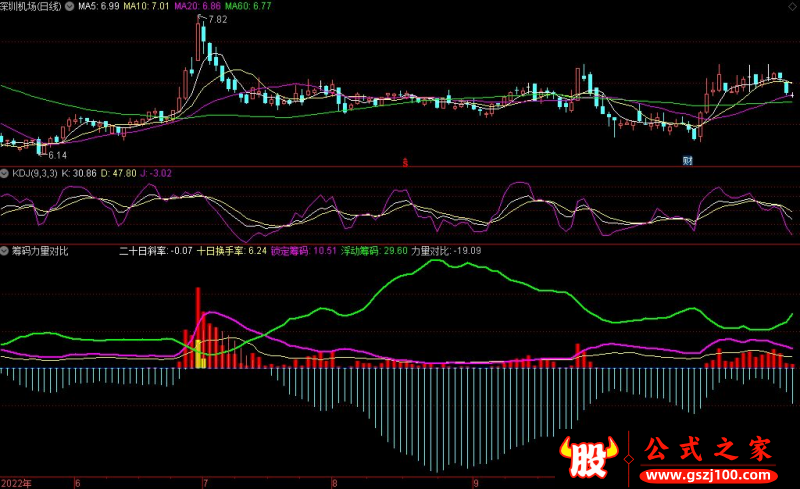Click the MA10: 7.01 label

pos(146,6)
